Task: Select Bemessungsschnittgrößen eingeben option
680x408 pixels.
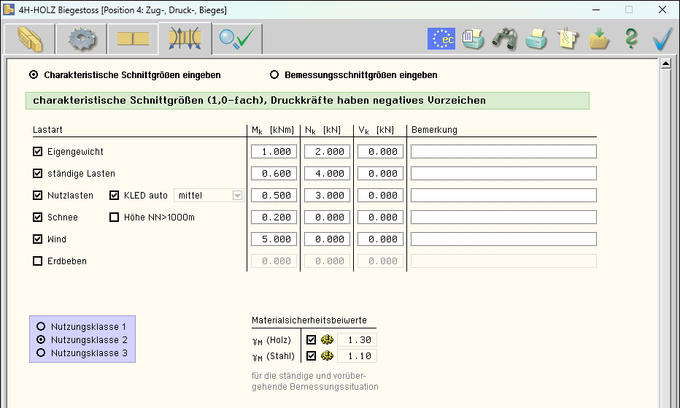Action: [x=275, y=75]
